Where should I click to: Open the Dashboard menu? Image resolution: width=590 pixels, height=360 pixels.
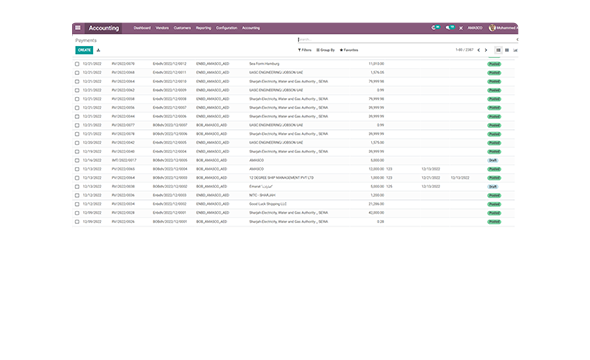pyautogui.click(x=142, y=28)
